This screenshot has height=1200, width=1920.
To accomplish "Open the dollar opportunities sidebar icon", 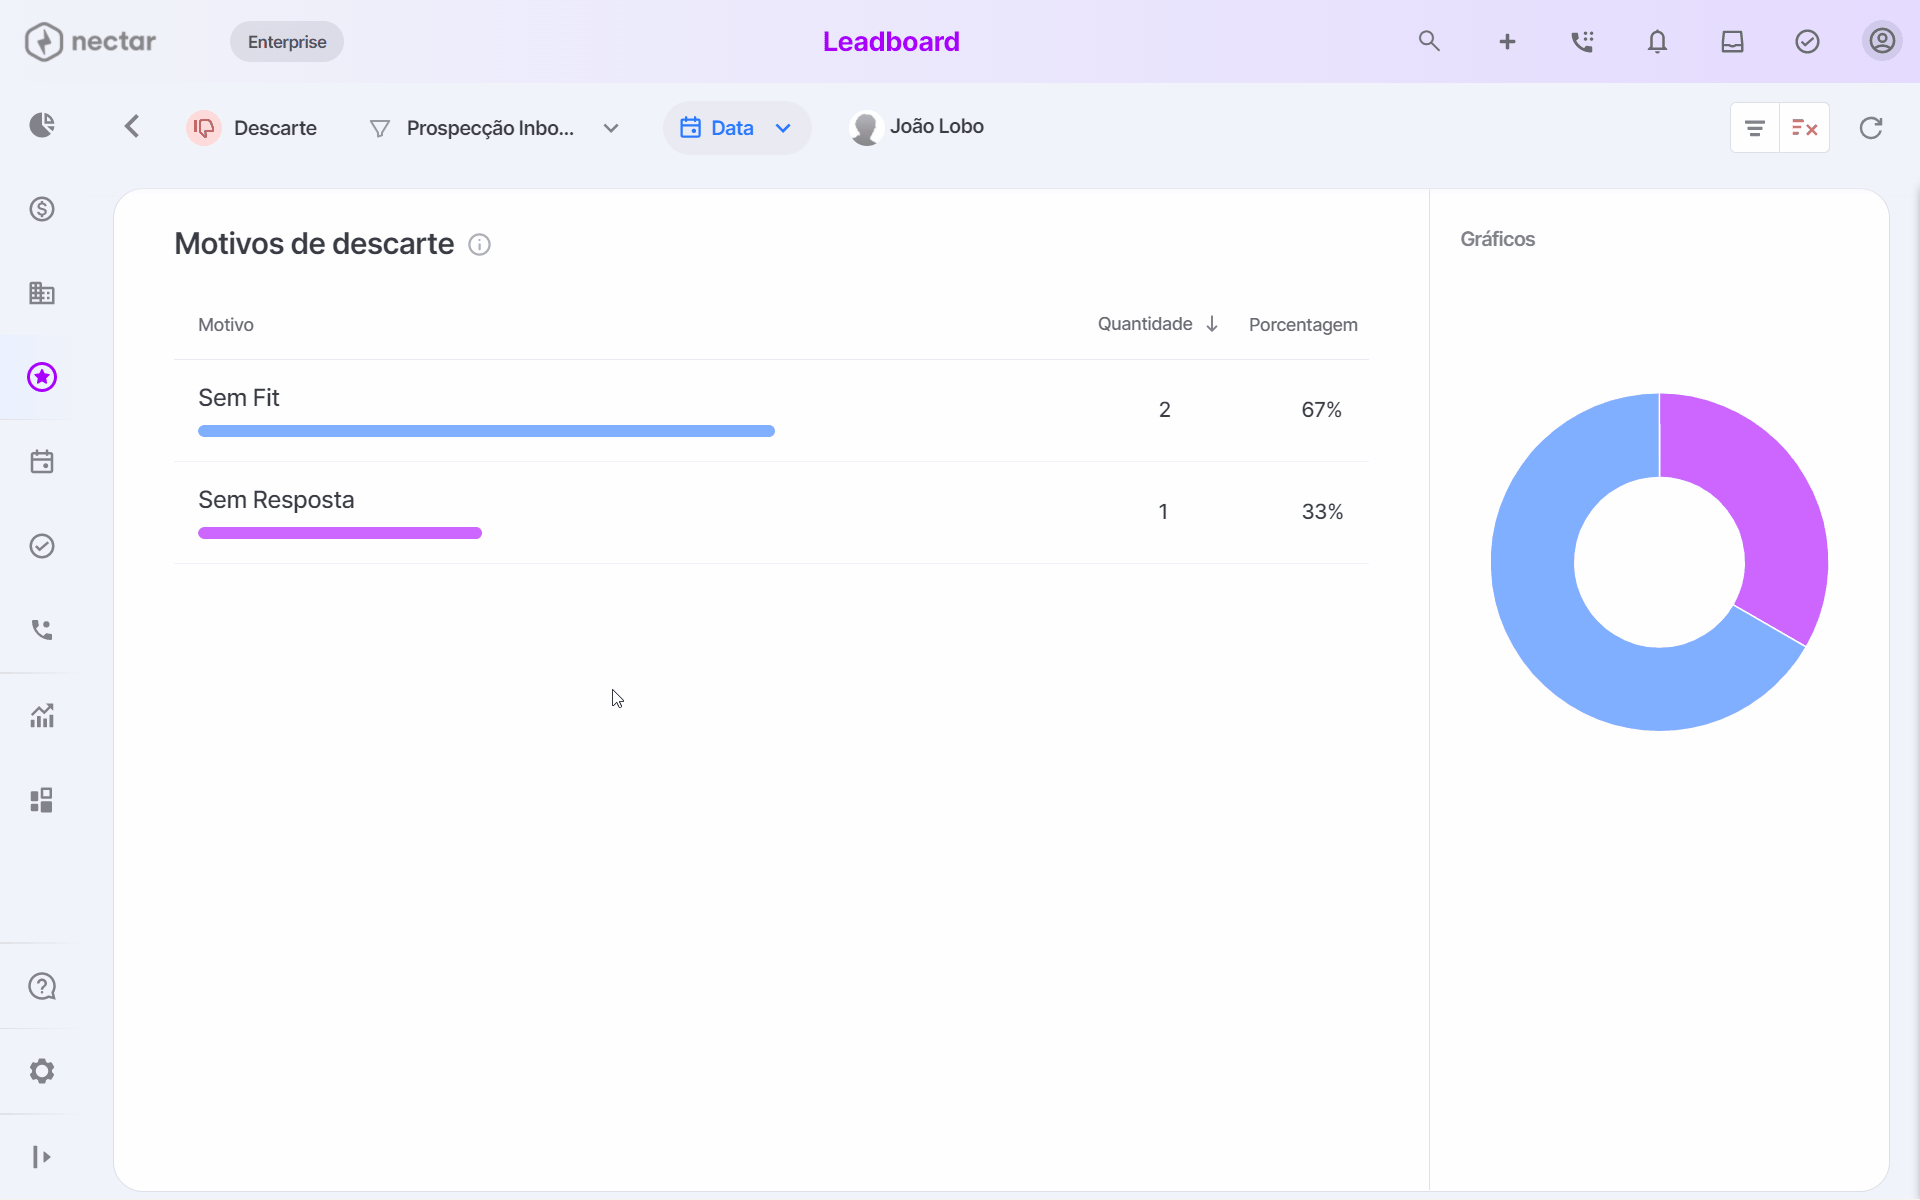I will click(x=42, y=209).
